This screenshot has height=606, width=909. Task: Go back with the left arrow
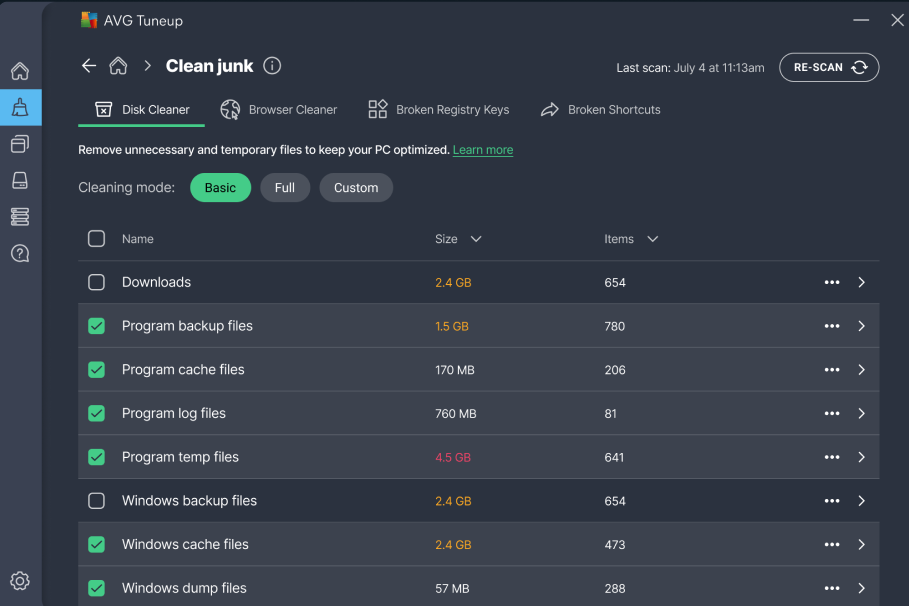(x=89, y=66)
